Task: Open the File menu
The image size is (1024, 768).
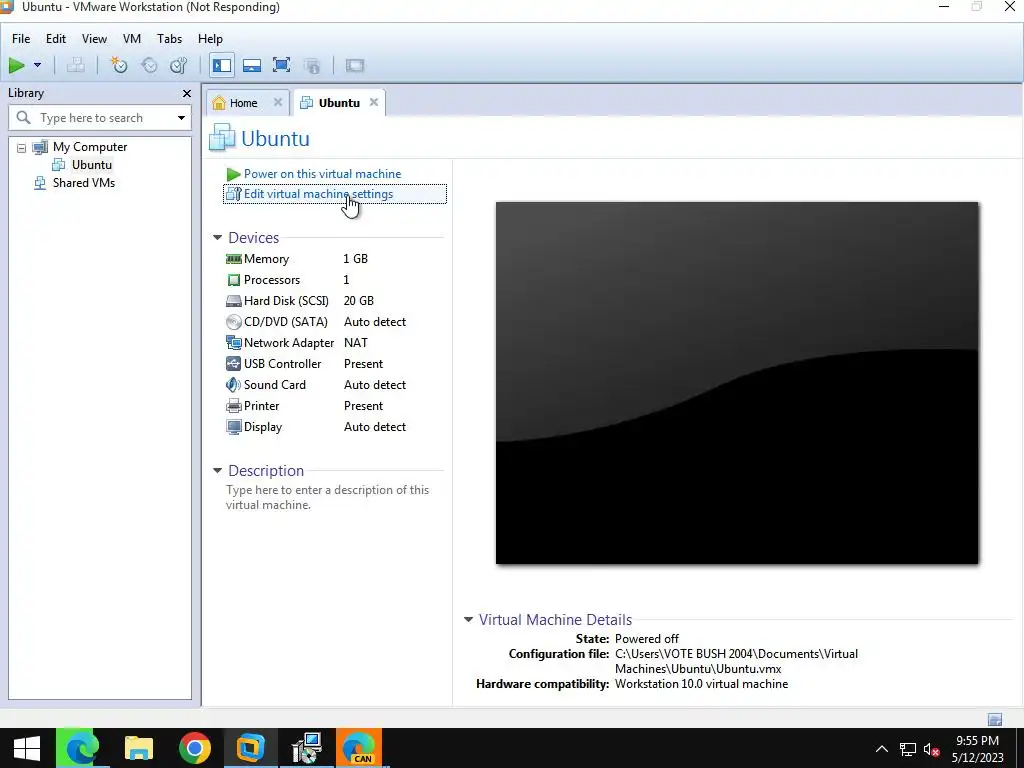Action: coord(21,39)
